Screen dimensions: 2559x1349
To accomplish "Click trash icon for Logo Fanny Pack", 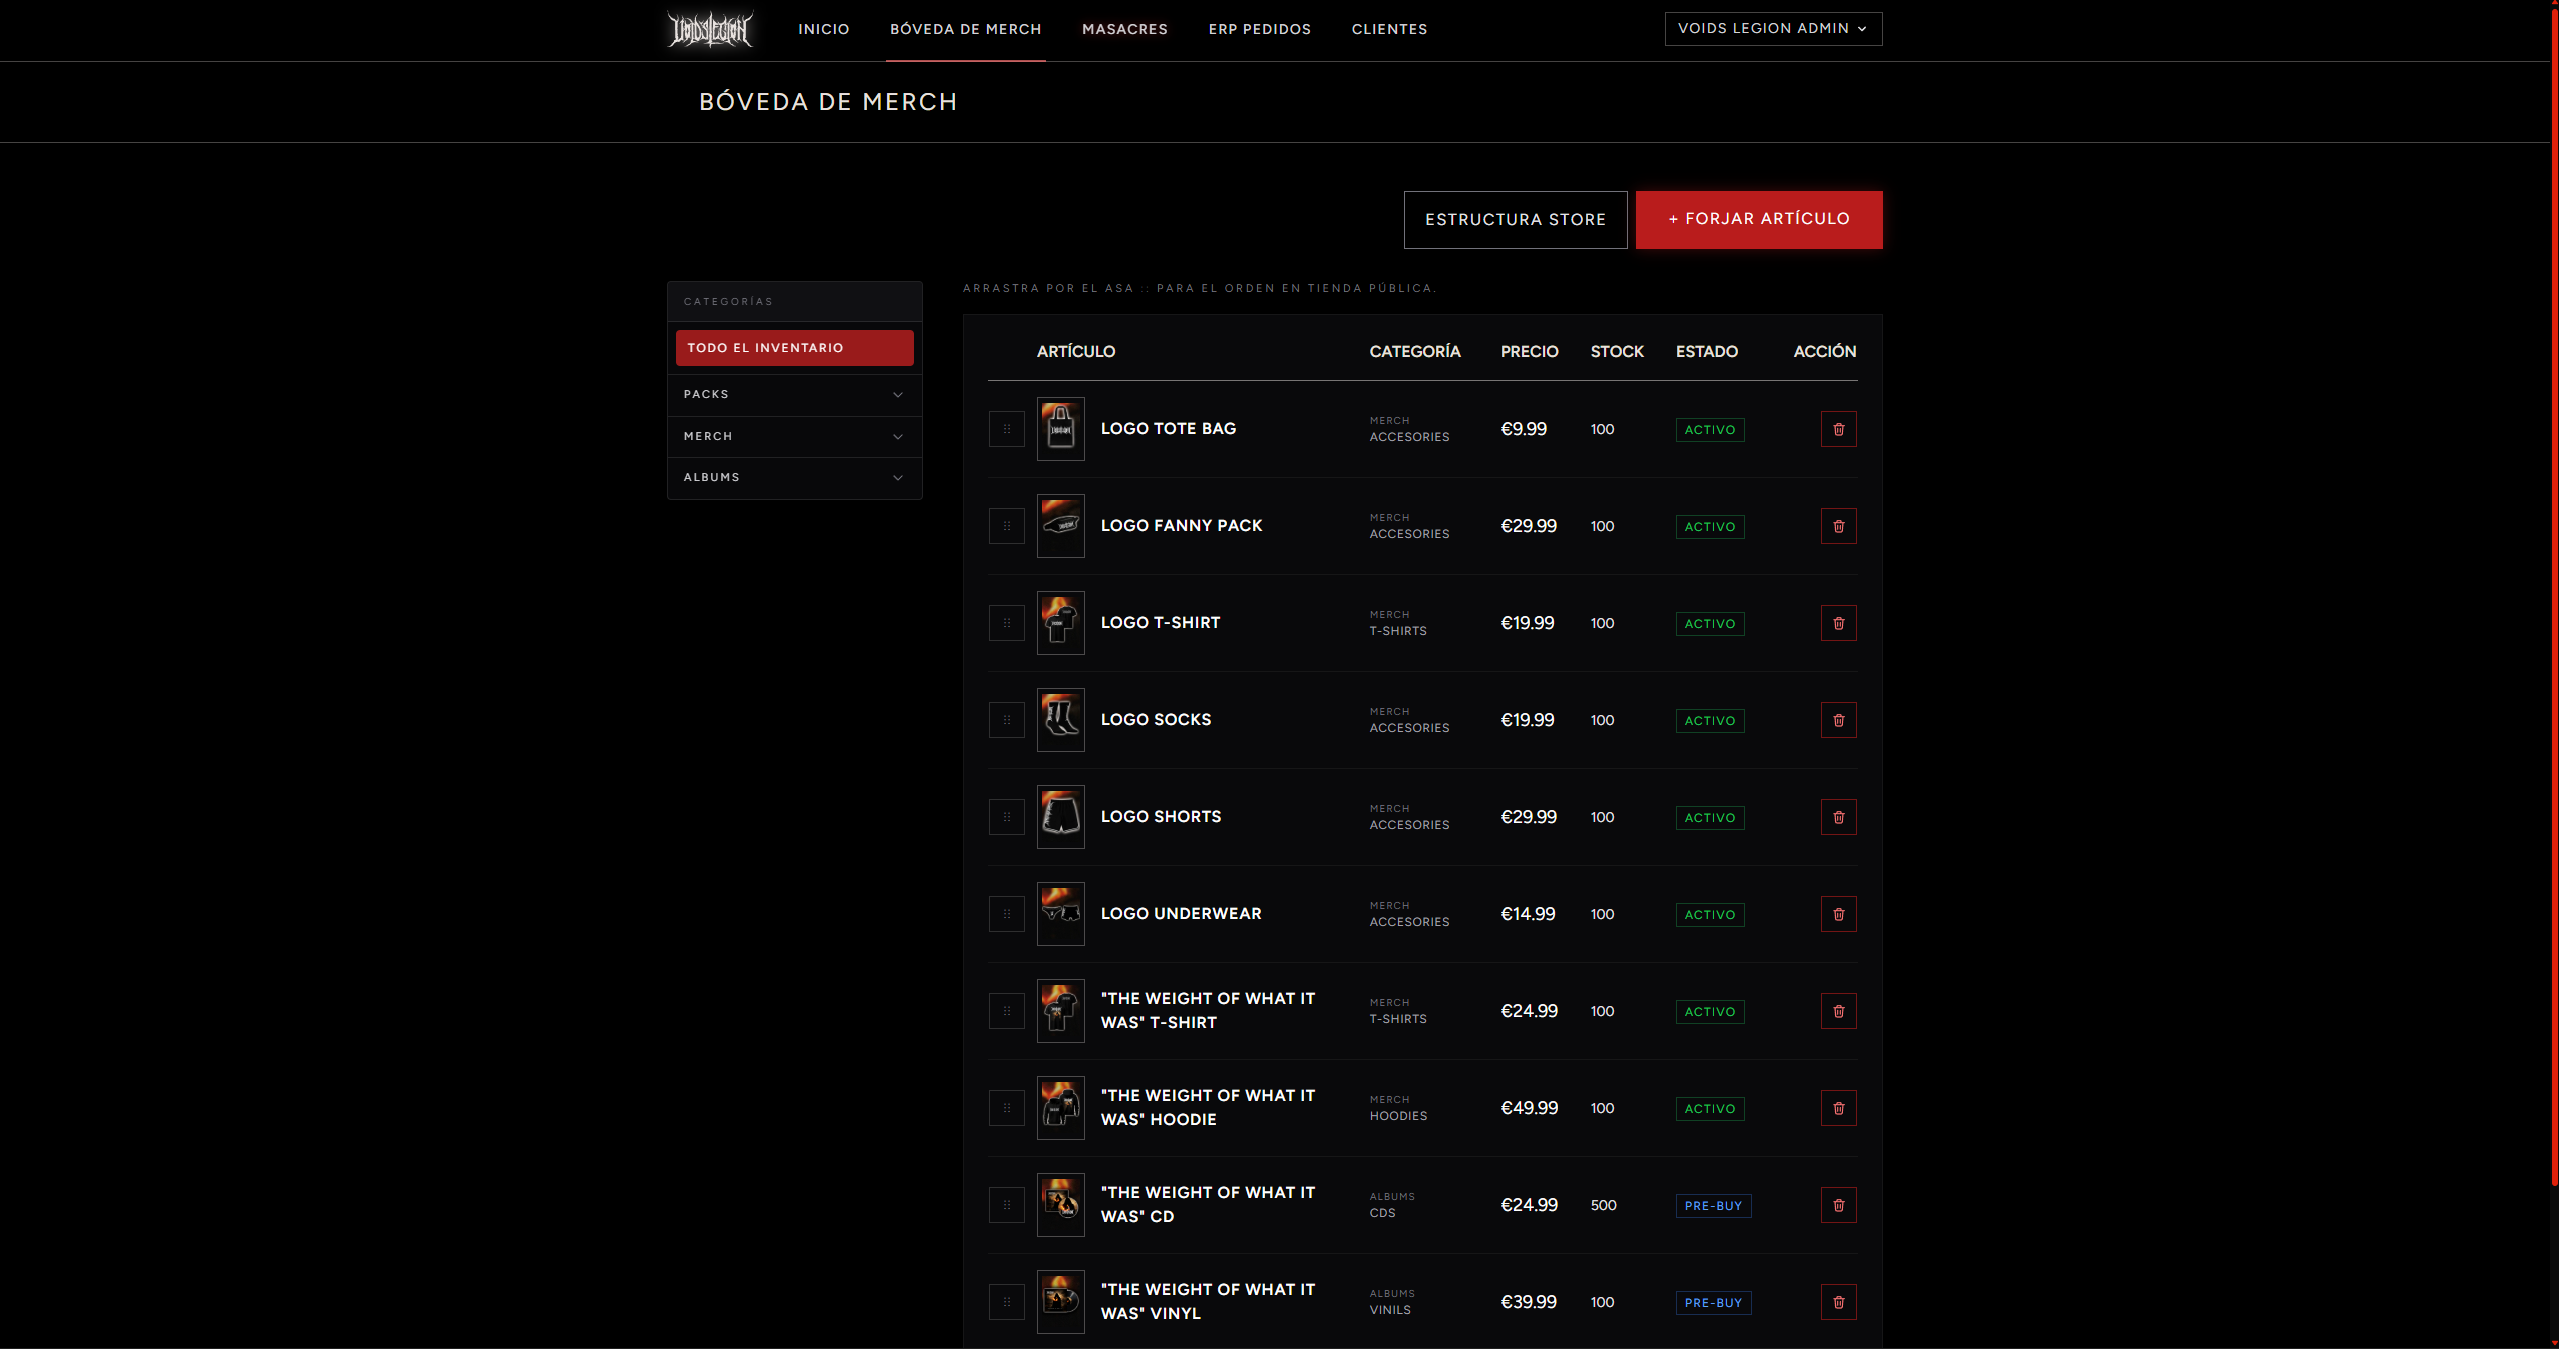I will click(1838, 526).
